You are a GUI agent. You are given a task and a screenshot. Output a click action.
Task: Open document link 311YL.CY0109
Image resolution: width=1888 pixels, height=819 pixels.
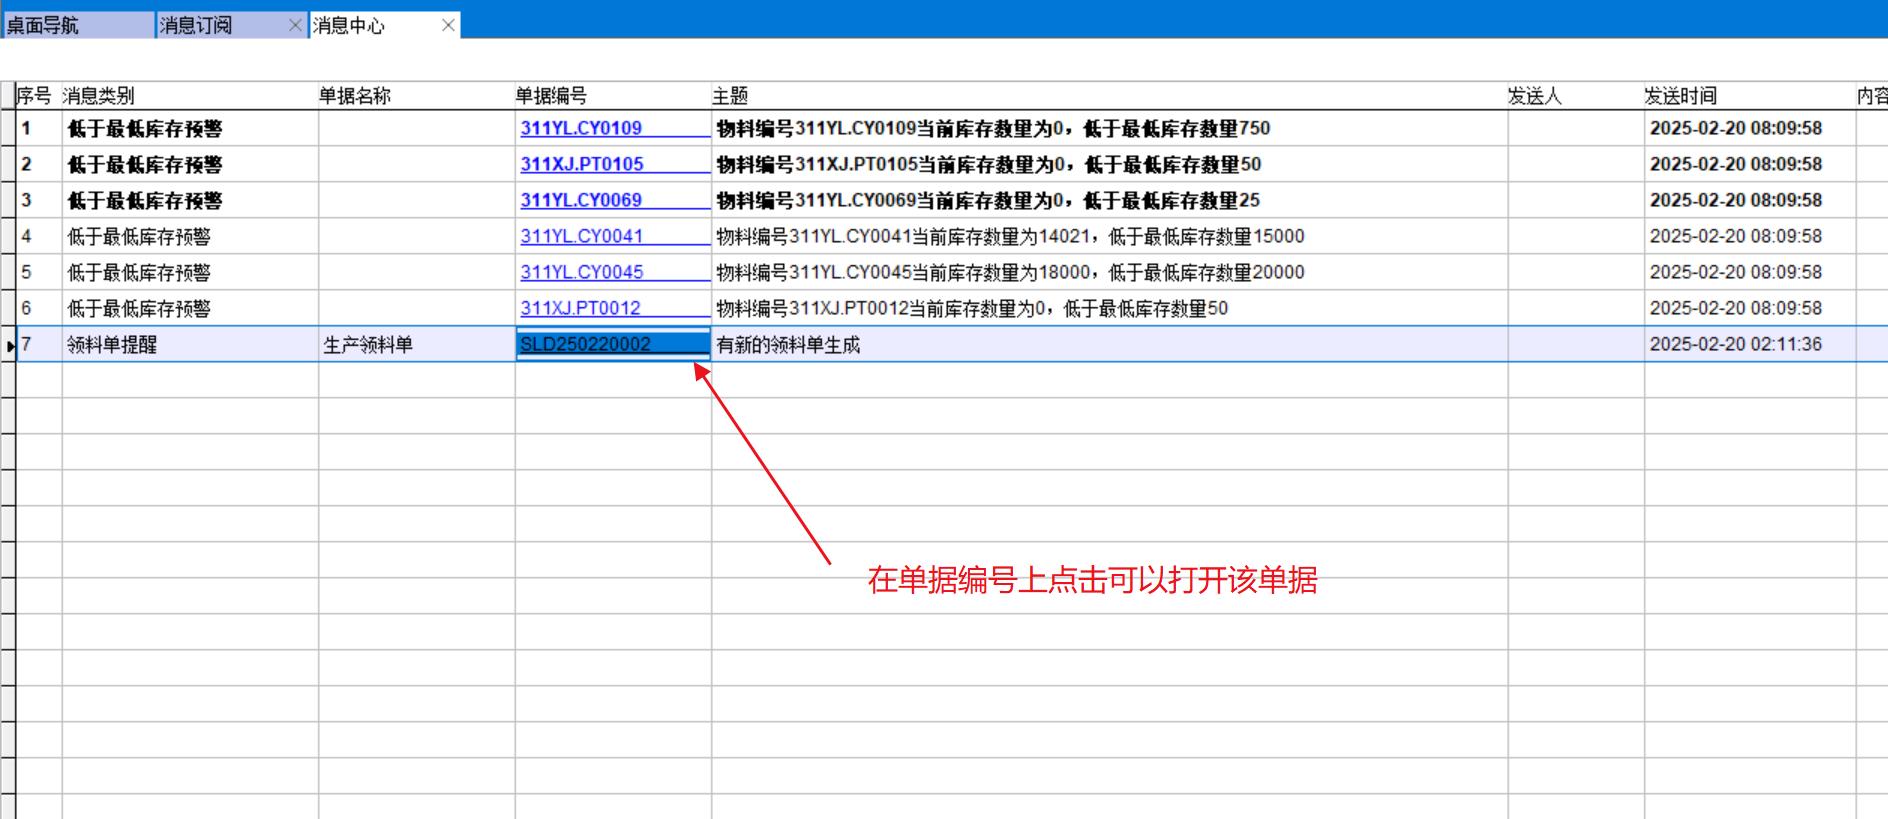(581, 128)
